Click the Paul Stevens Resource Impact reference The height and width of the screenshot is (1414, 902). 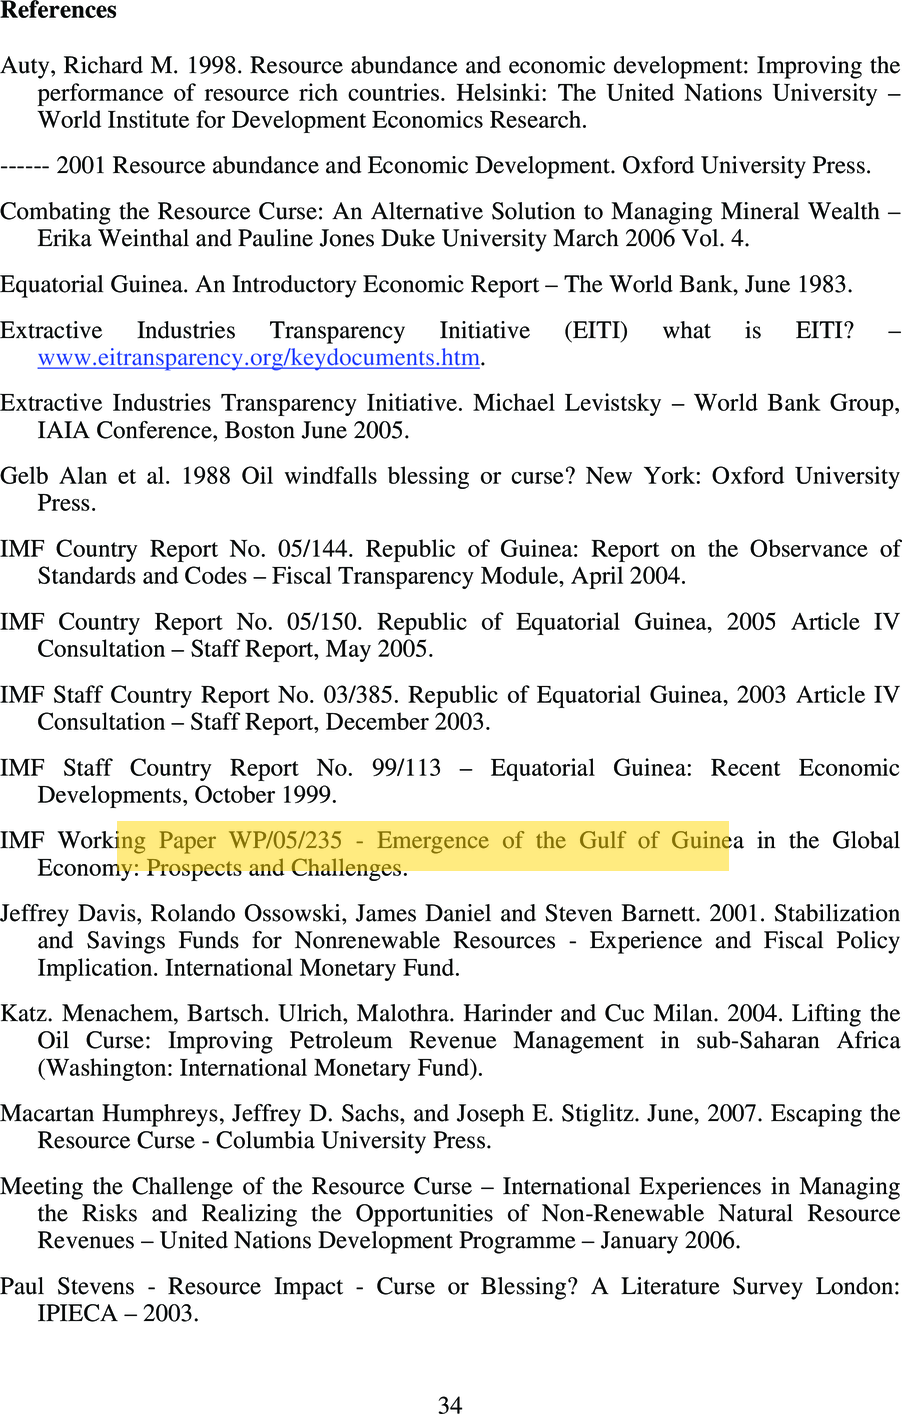450,1299
